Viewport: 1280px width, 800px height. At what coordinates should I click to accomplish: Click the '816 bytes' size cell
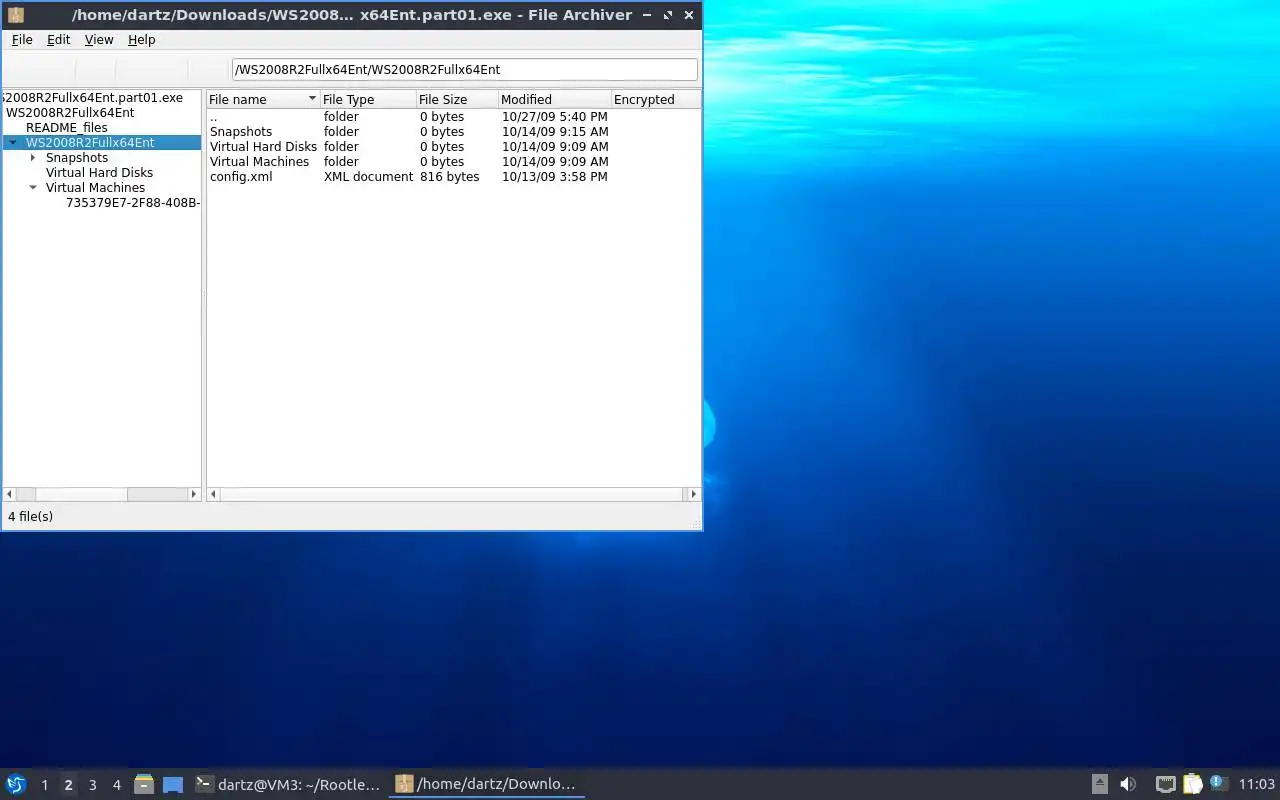point(449,177)
